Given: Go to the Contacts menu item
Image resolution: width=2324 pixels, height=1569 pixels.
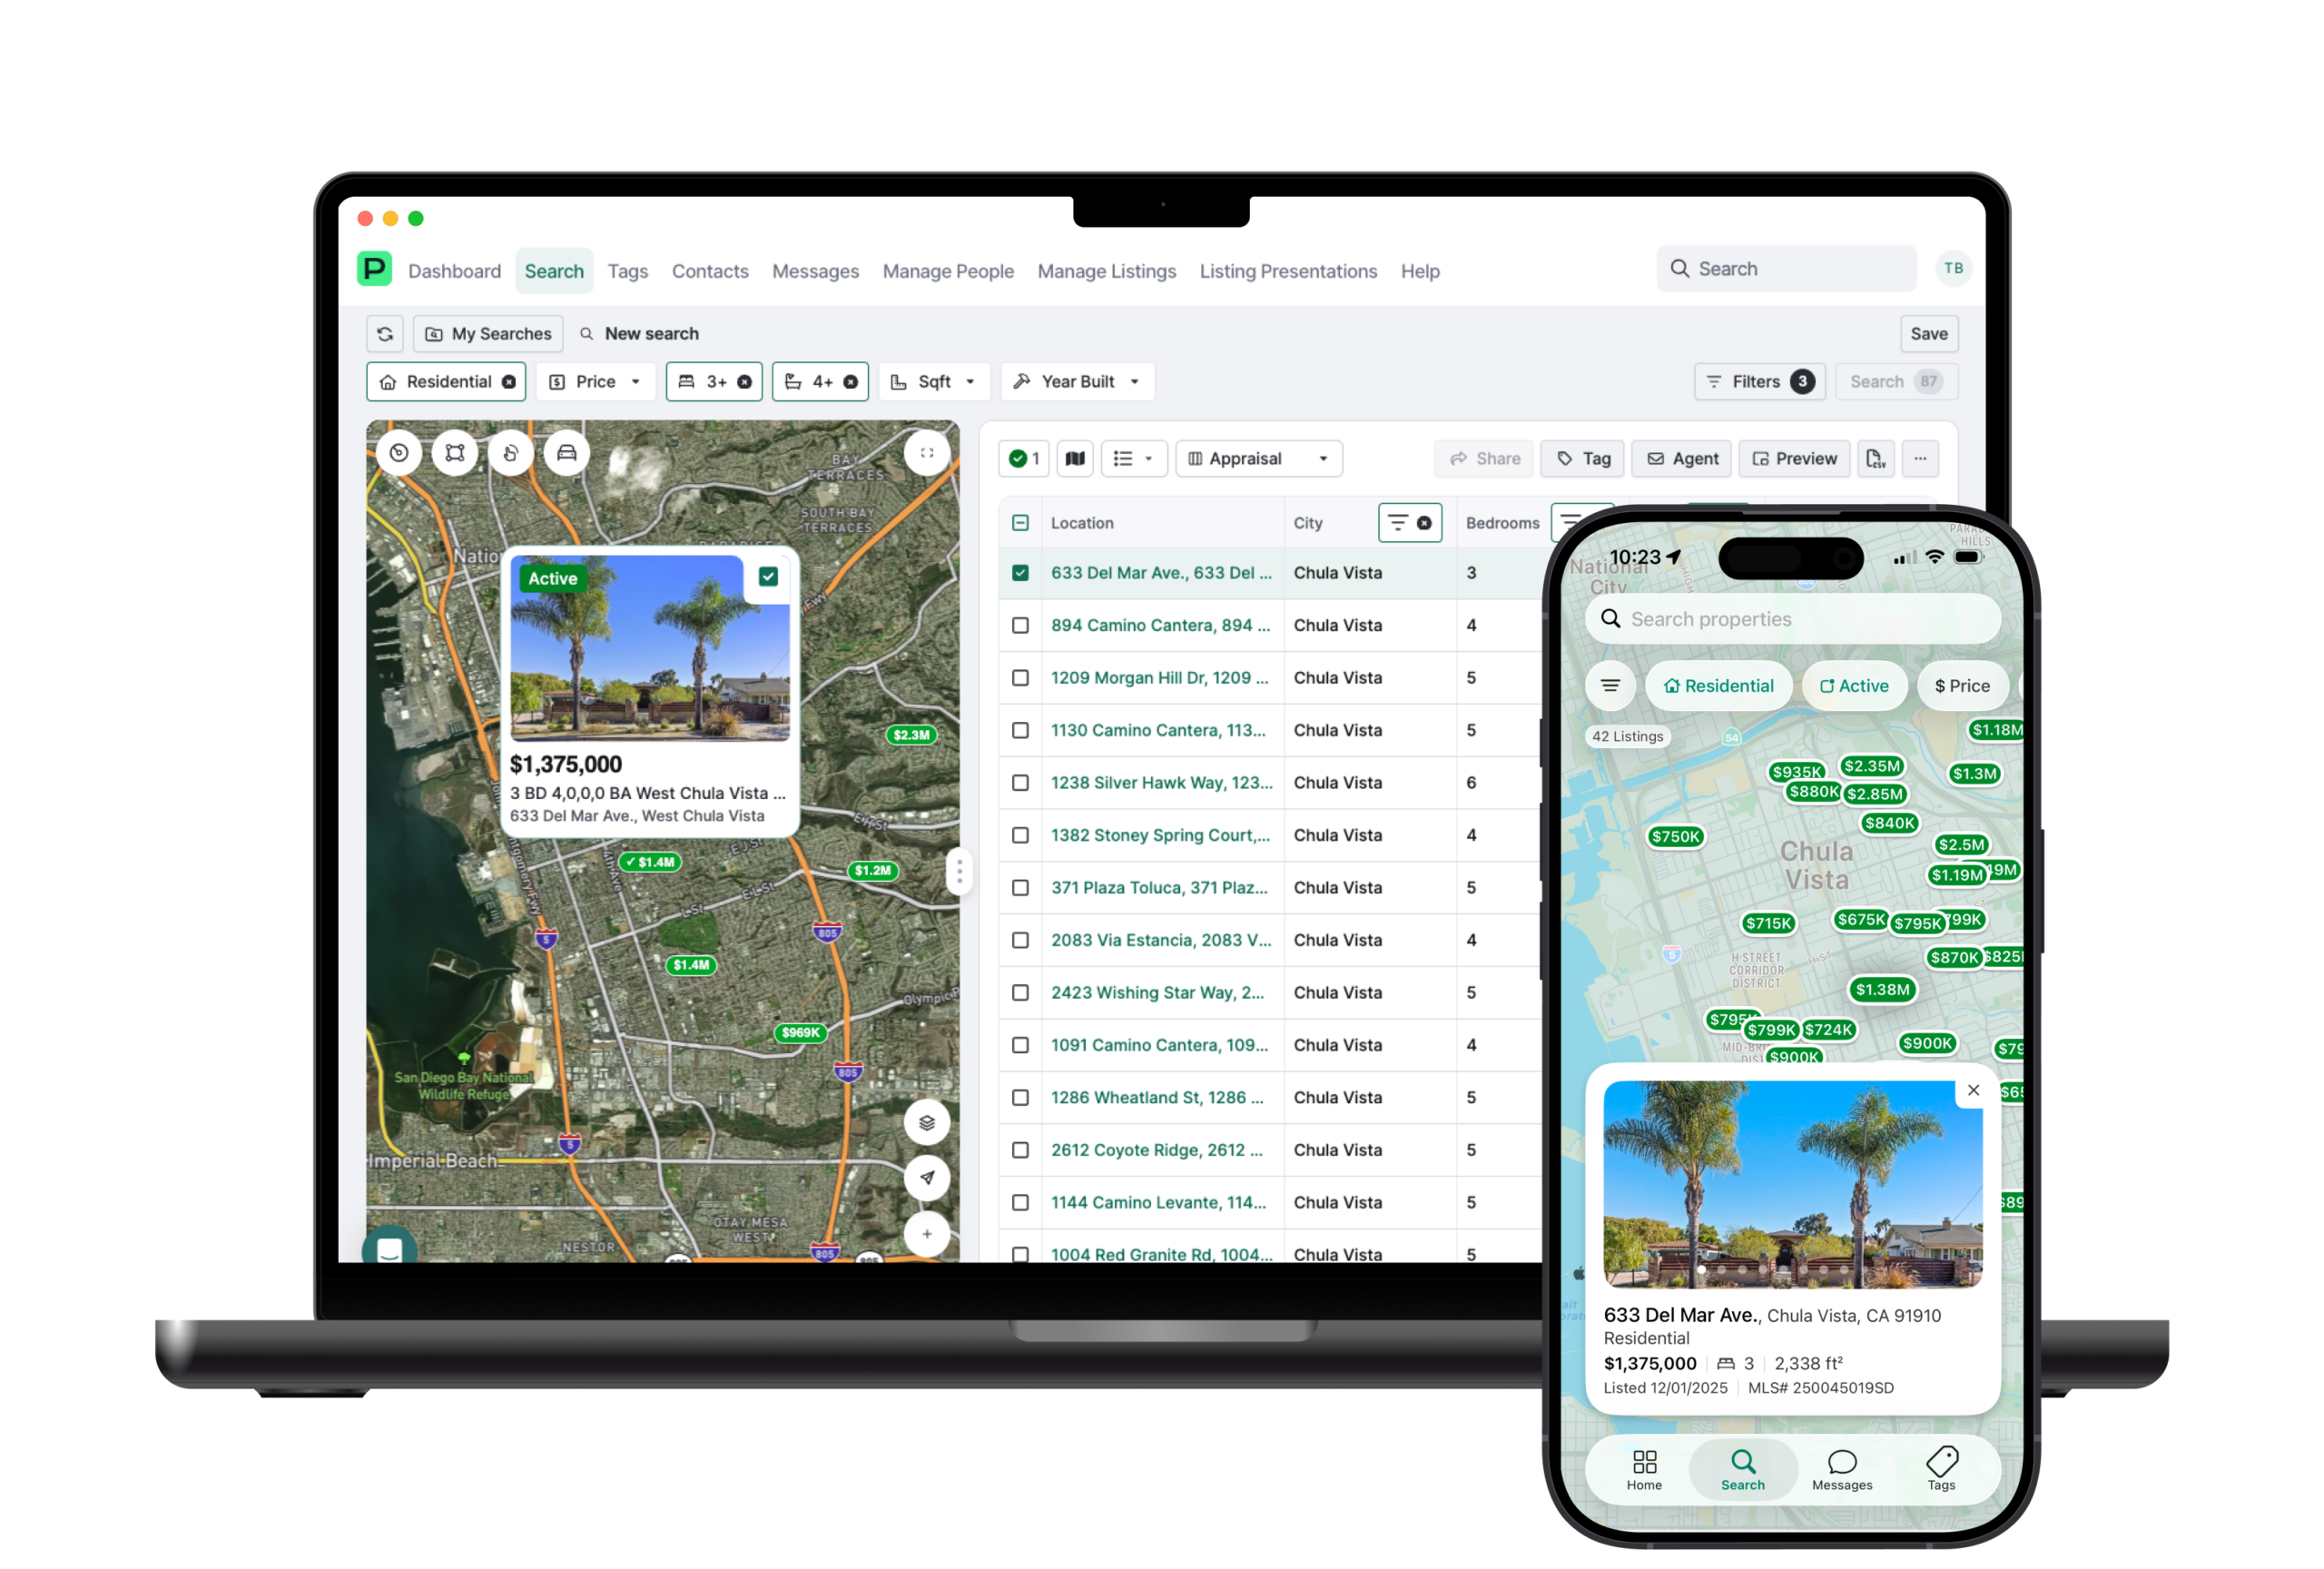Looking at the screenshot, I should (x=710, y=271).
